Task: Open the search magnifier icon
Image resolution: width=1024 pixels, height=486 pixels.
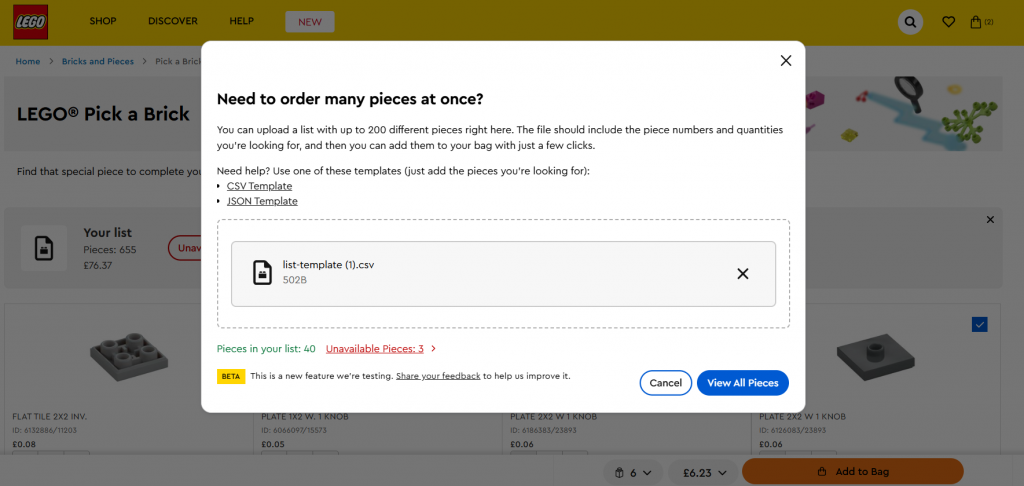Action: pos(910,21)
